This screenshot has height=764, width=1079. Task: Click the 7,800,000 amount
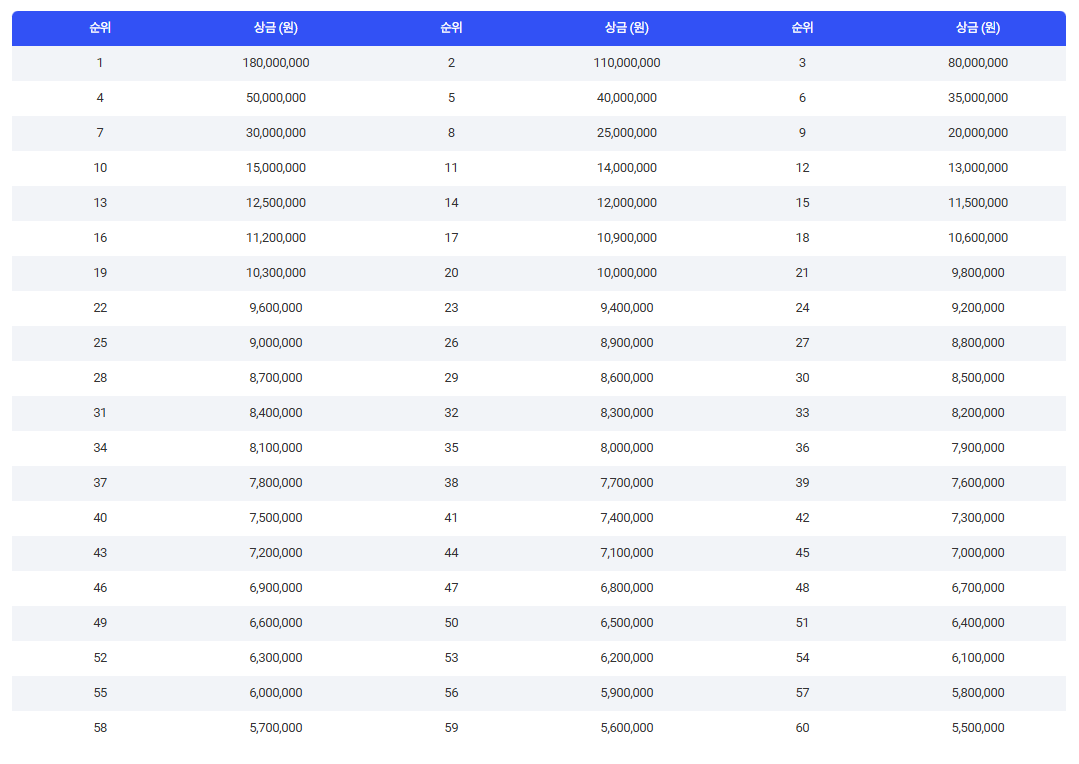point(275,483)
